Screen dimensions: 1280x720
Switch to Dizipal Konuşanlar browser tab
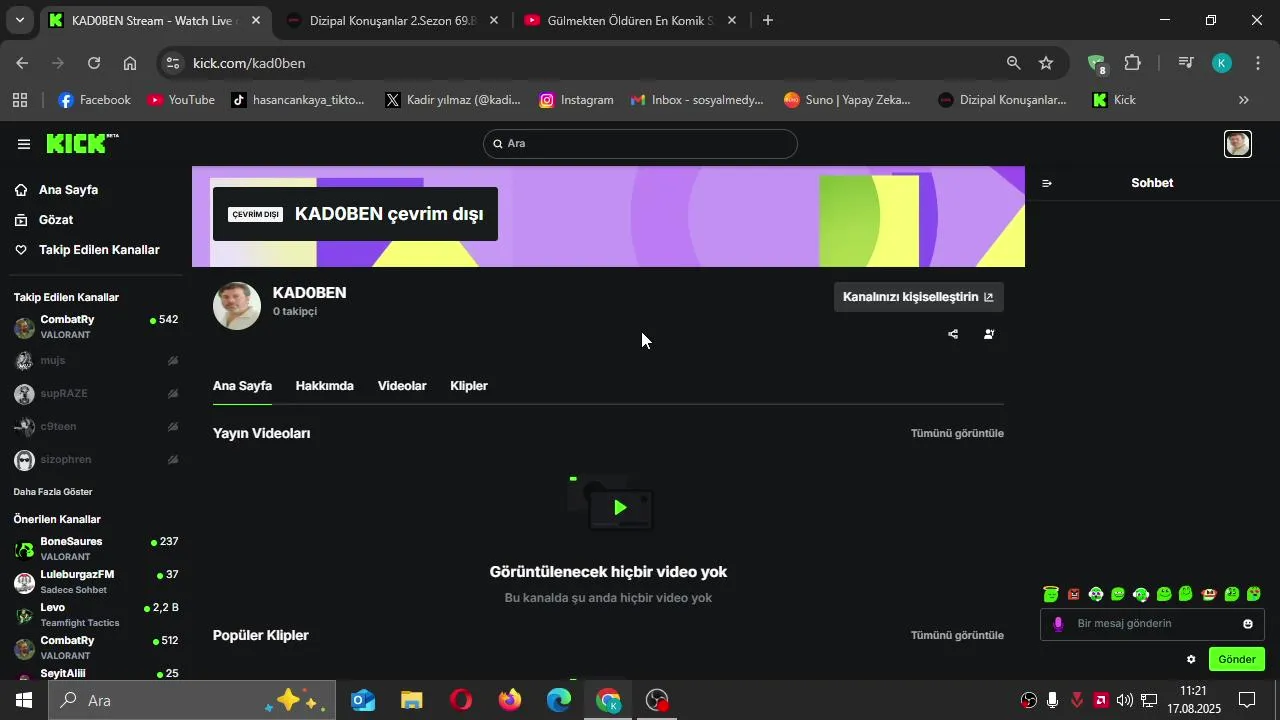click(393, 20)
